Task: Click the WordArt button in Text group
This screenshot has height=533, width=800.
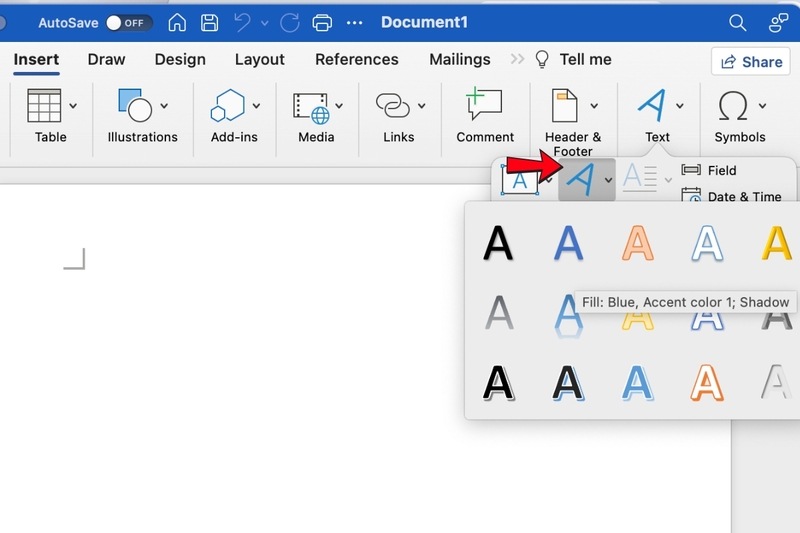Action: (581, 180)
